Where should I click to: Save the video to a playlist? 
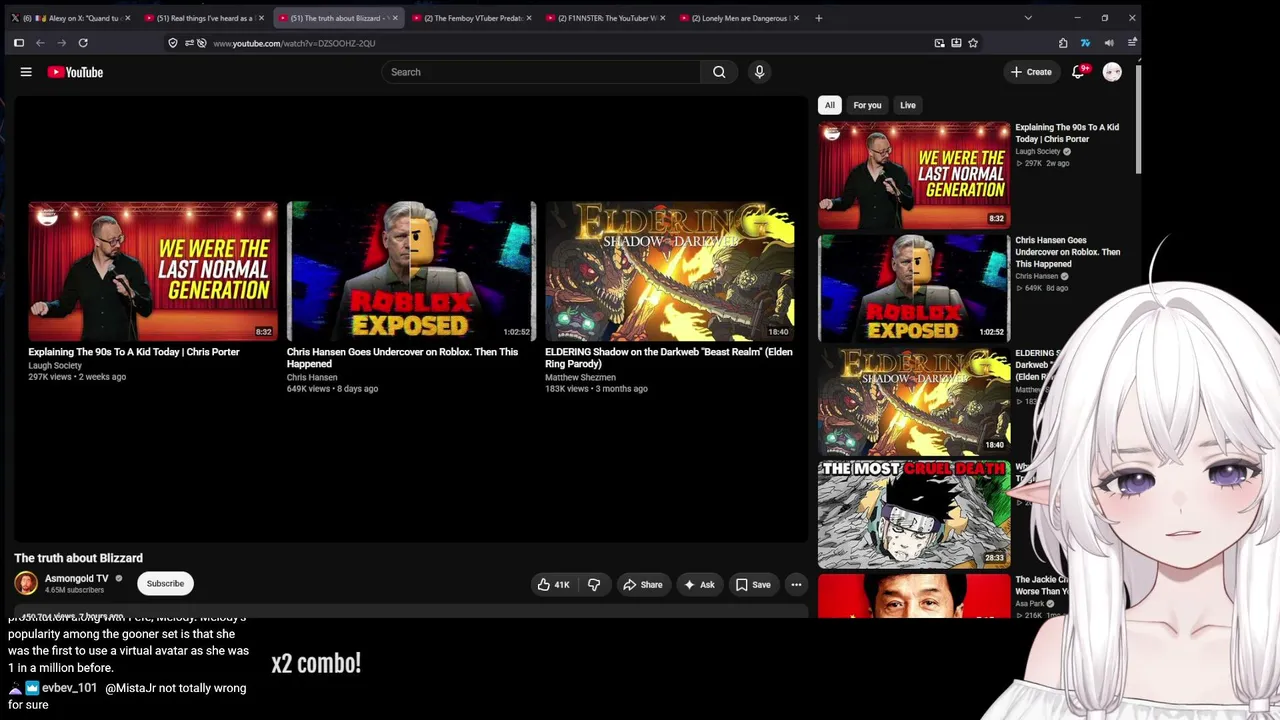click(753, 585)
